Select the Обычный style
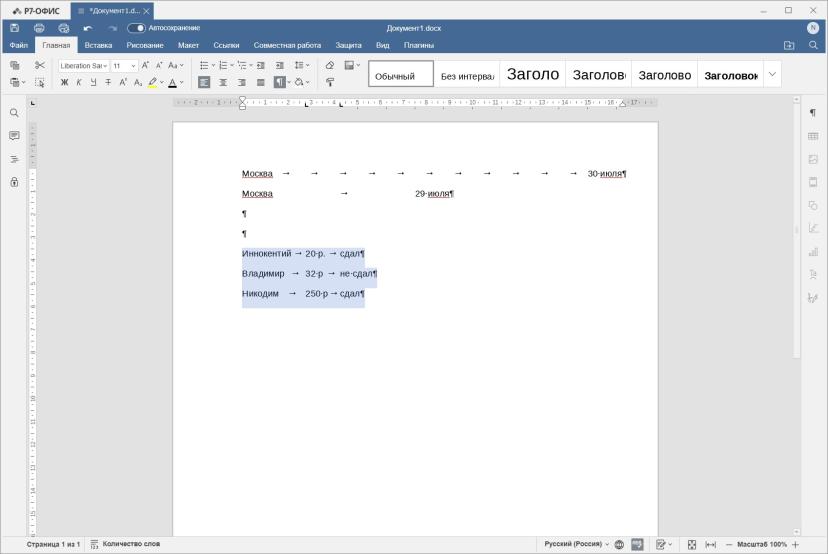 pyautogui.click(x=401, y=74)
